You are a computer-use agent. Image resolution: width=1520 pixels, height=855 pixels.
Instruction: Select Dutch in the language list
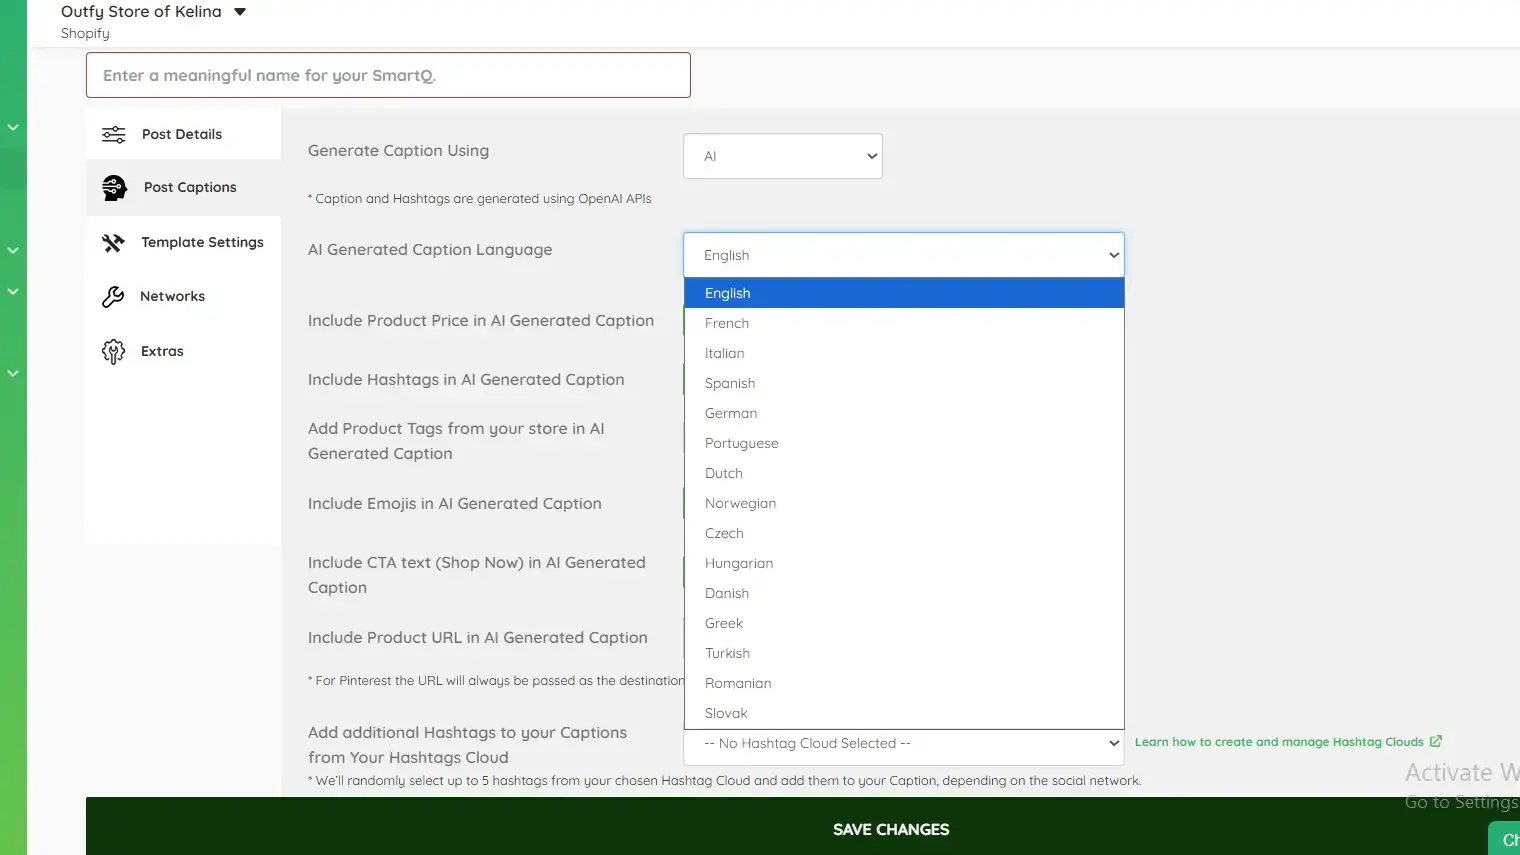pyautogui.click(x=904, y=473)
